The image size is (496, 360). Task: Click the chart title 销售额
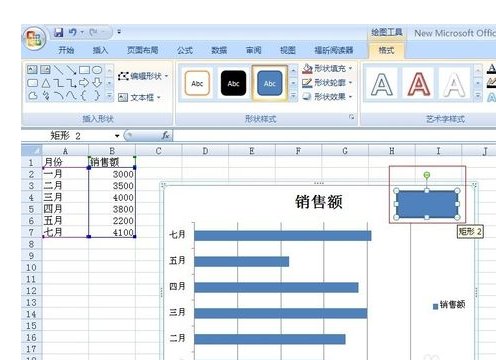(x=319, y=202)
